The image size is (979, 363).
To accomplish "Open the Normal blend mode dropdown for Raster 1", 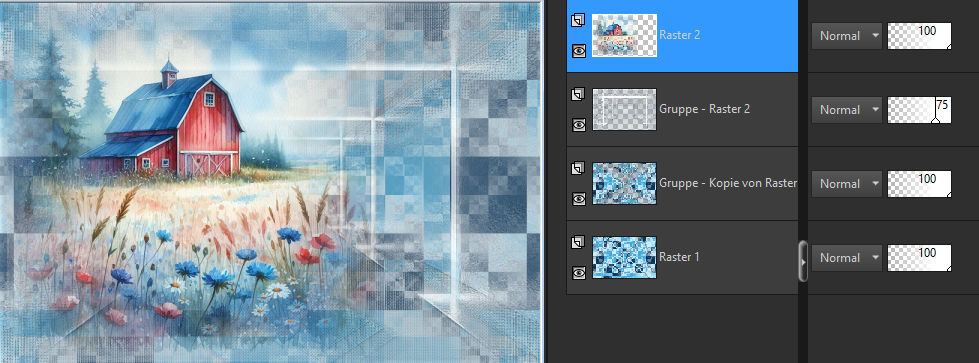I will [847, 257].
